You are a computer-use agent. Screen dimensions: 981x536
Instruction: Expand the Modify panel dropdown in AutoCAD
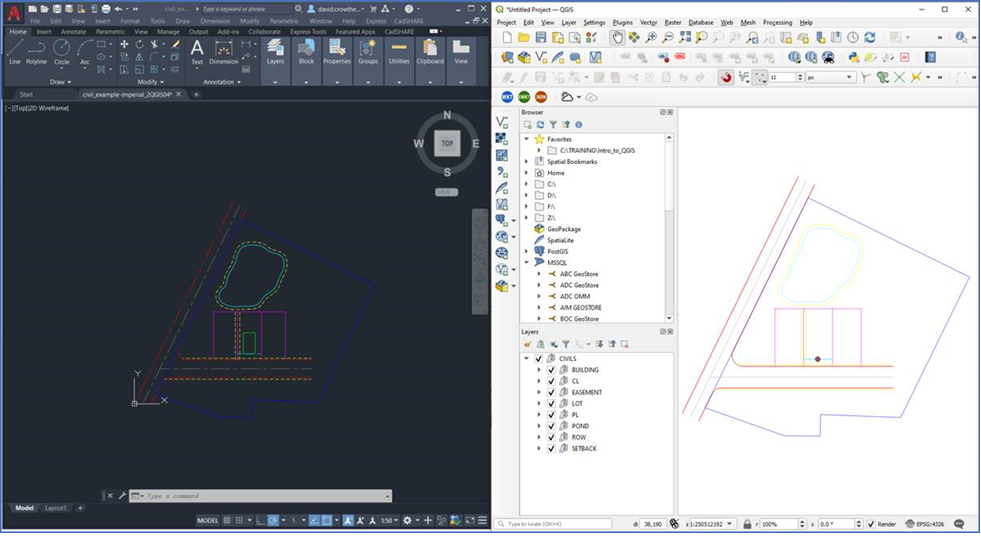[150, 82]
